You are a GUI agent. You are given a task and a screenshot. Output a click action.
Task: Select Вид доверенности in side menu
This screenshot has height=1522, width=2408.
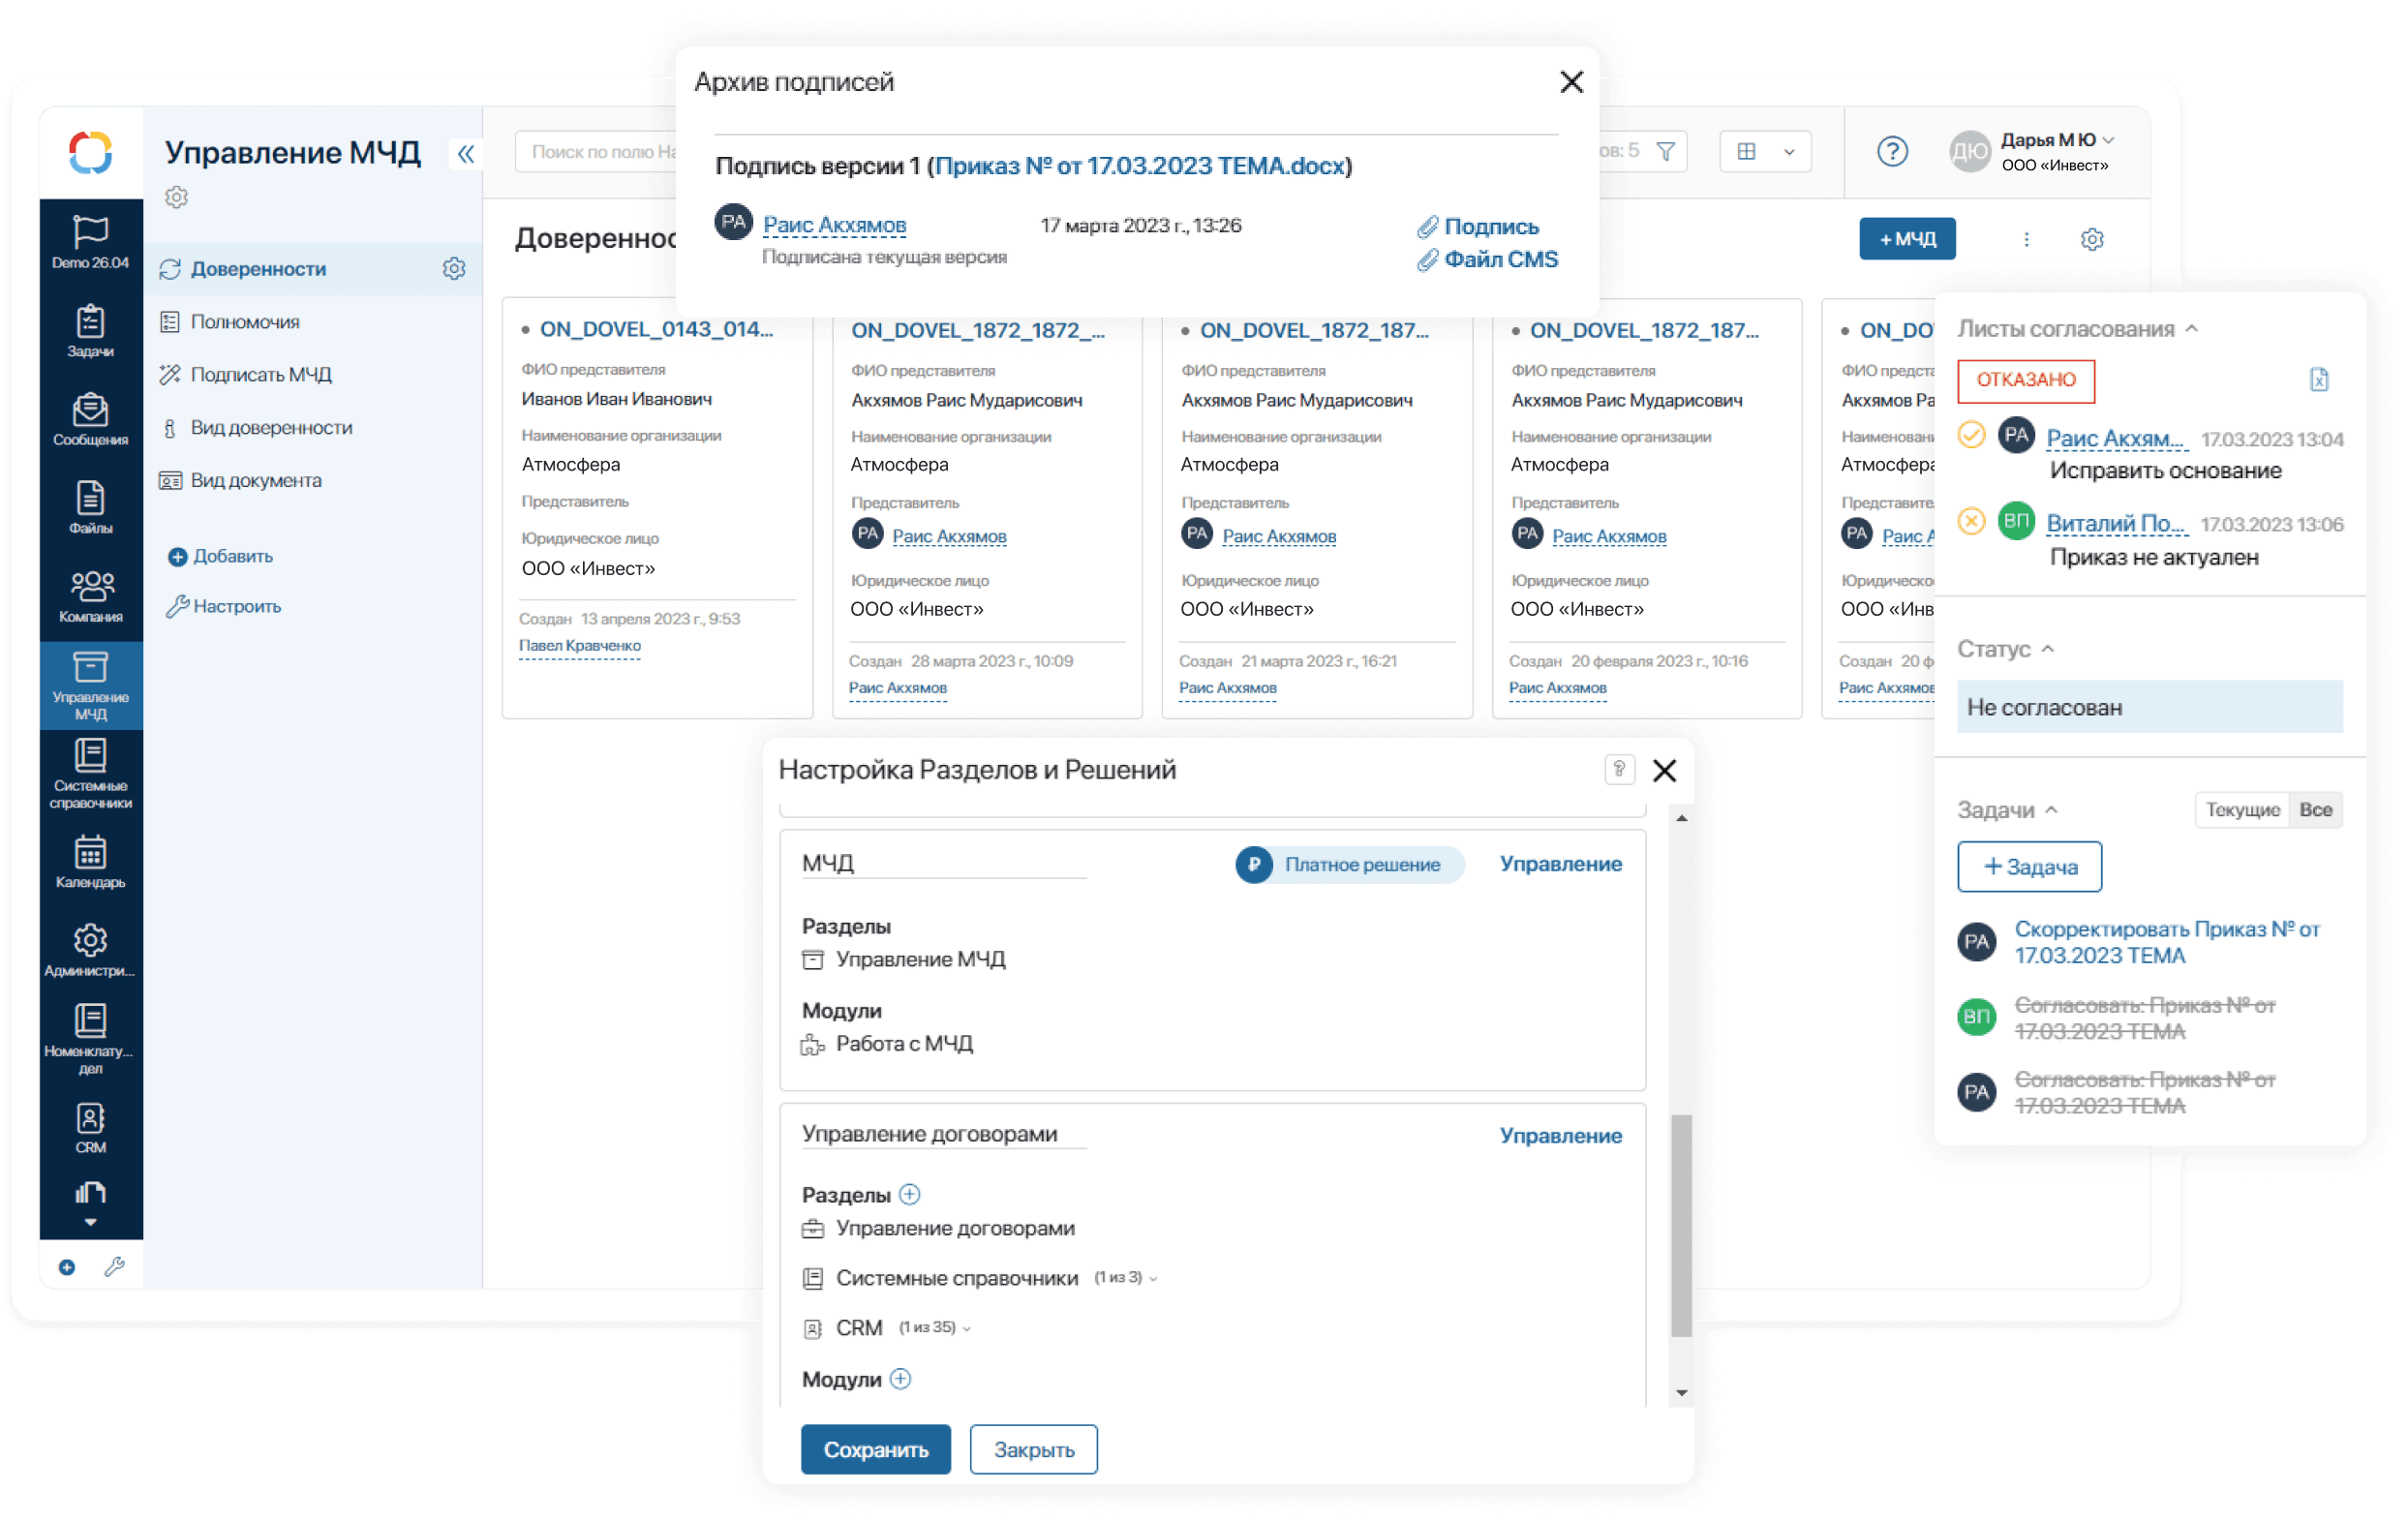click(271, 428)
